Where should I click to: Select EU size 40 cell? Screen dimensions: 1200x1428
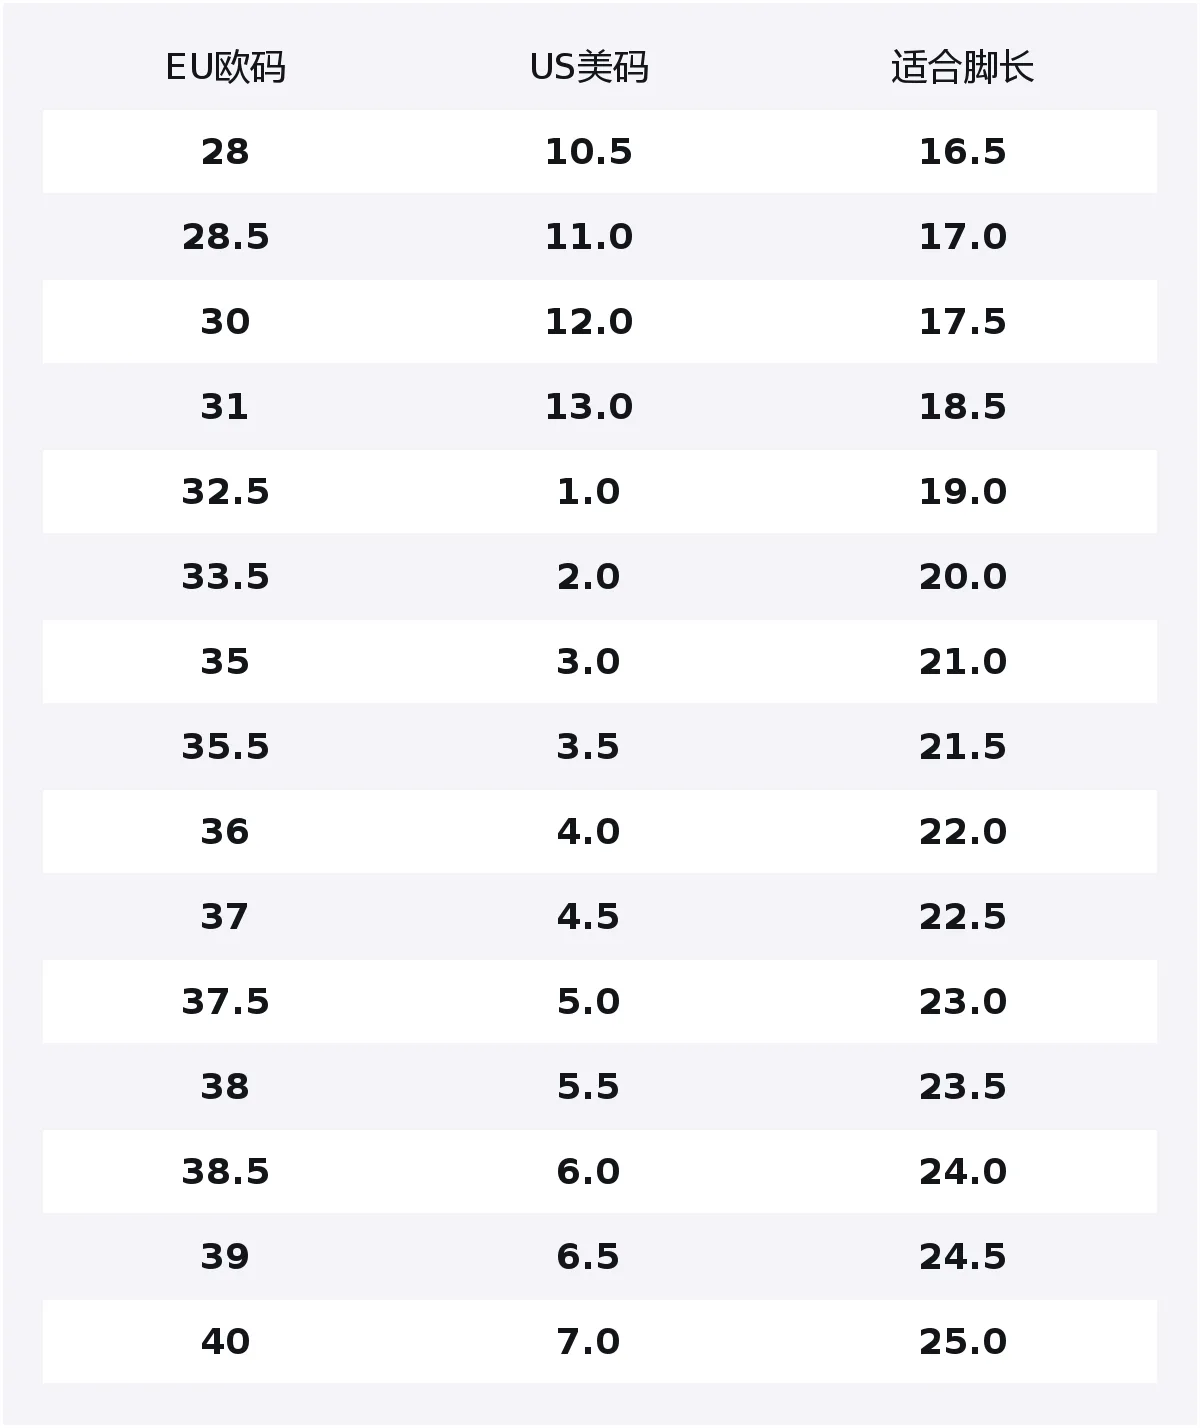(x=225, y=1342)
